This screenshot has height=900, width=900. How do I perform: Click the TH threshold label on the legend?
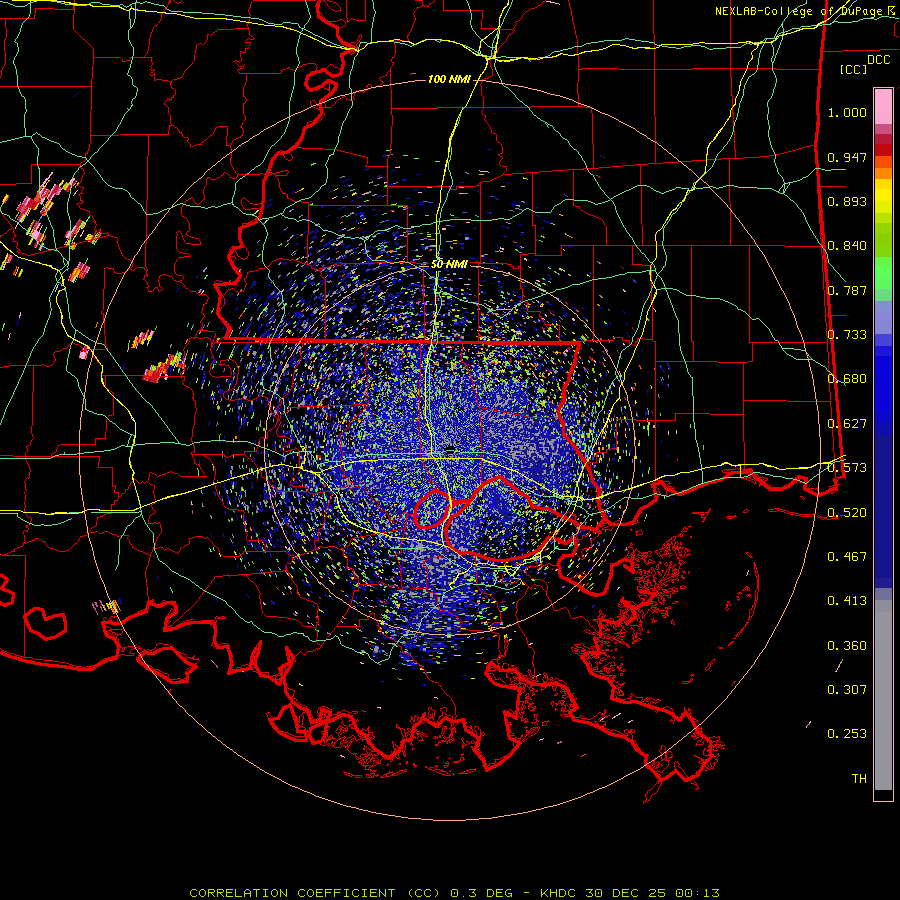point(859,779)
